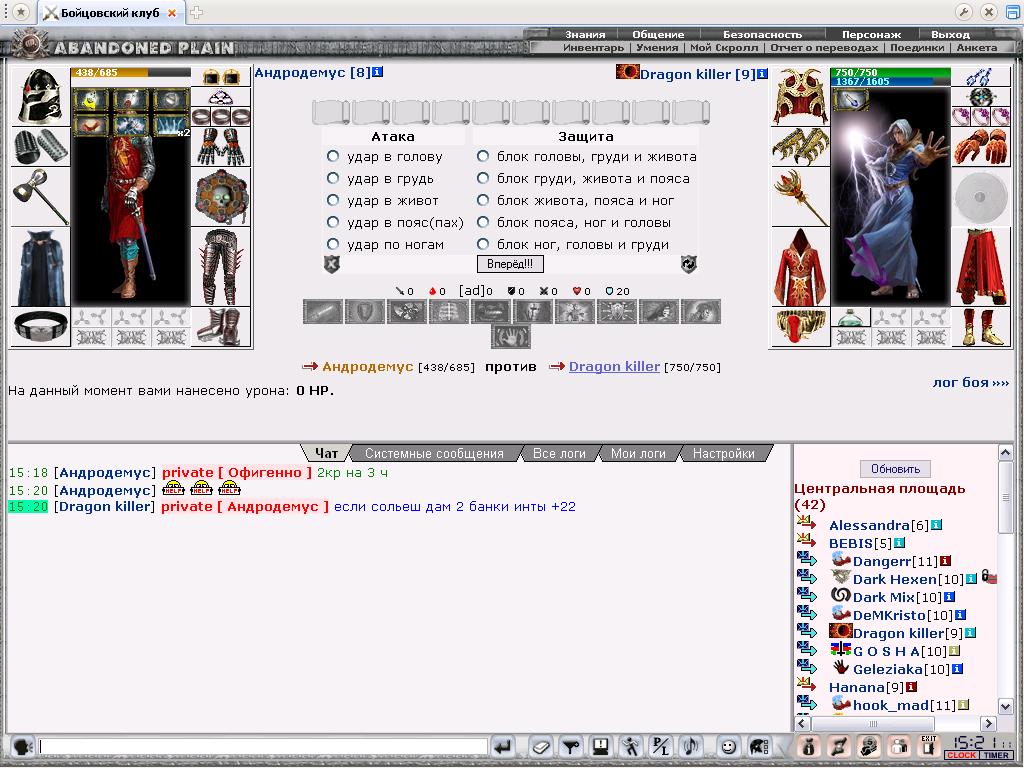Click the red gloves slot of Dragon killer
The image size is (1024, 768).
[x=980, y=147]
